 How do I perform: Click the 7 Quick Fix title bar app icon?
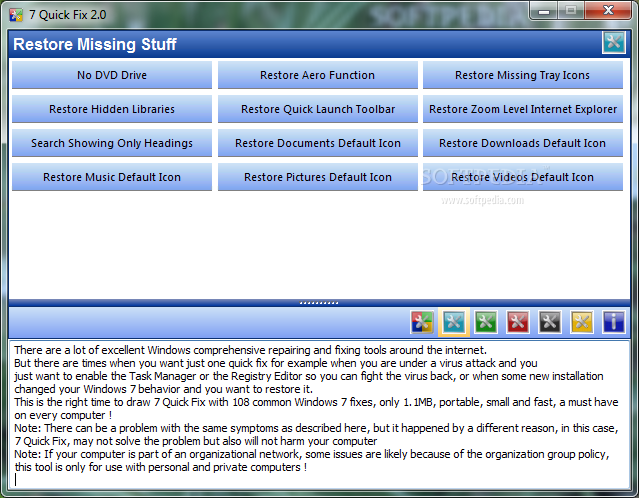(16, 15)
